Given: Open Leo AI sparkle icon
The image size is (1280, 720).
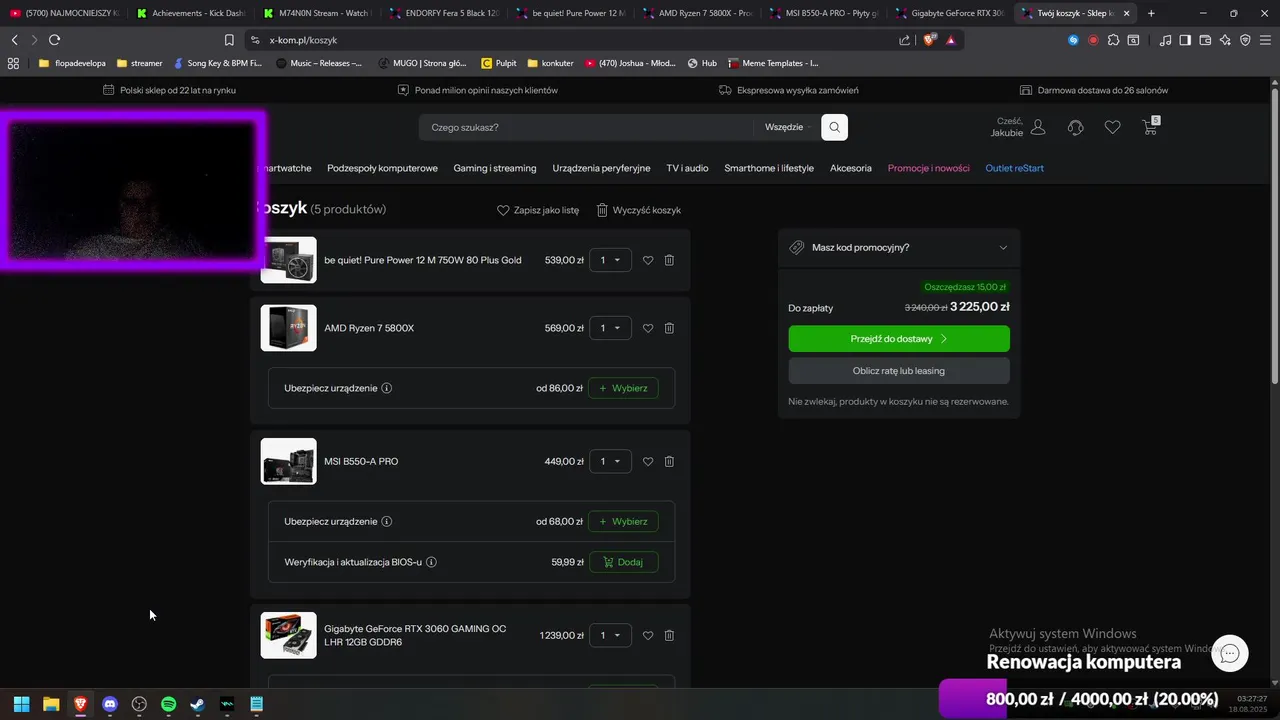Looking at the screenshot, I should pos(1225,40).
